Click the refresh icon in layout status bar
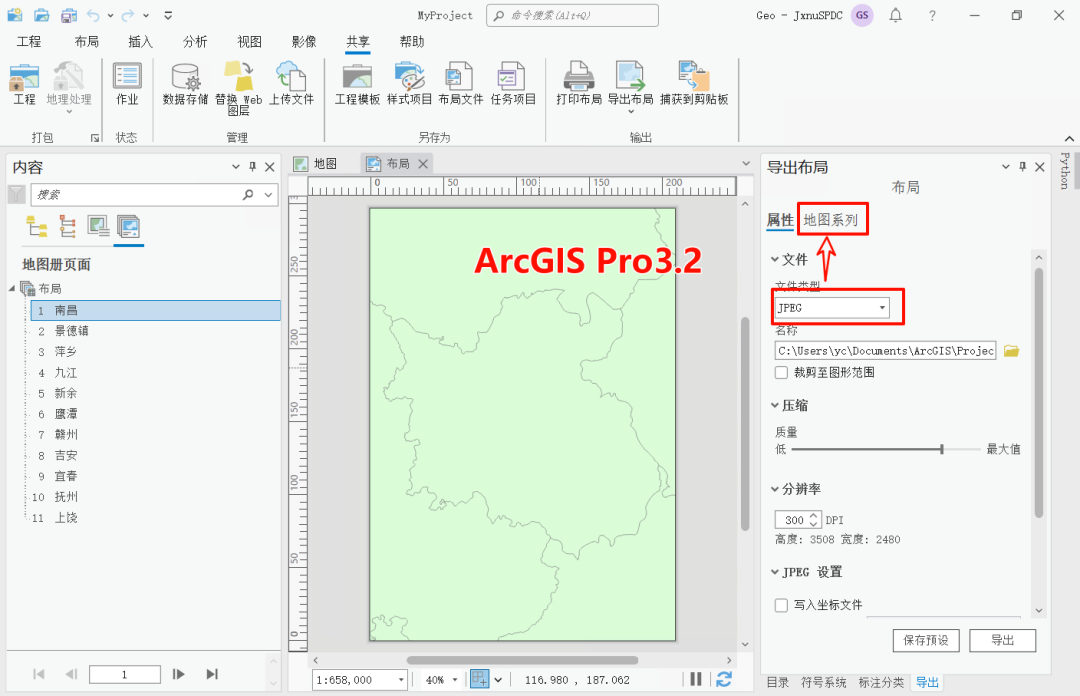The height and width of the screenshot is (696, 1080). pyautogui.click(x=723, y=679)
